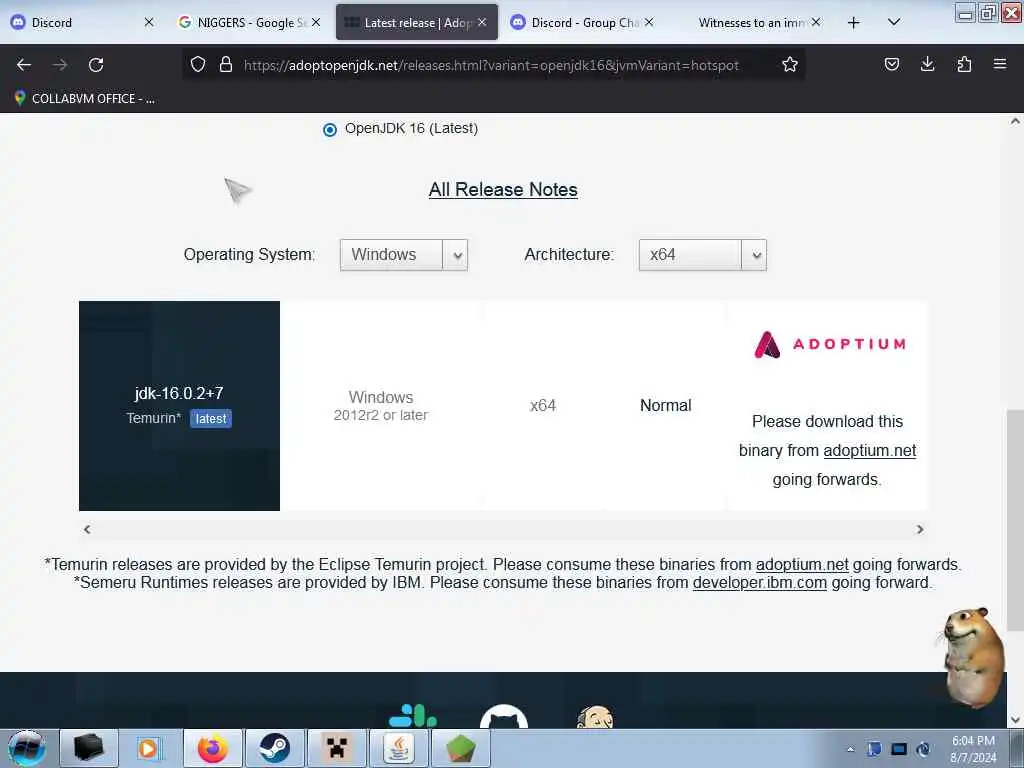Close the Discord Group Chat tab
The height and width of the screenshot is (768, 1024).
649,22
